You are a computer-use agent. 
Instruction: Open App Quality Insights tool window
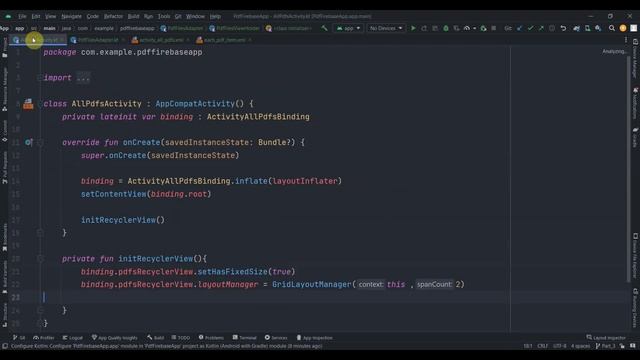coord(115,338)
